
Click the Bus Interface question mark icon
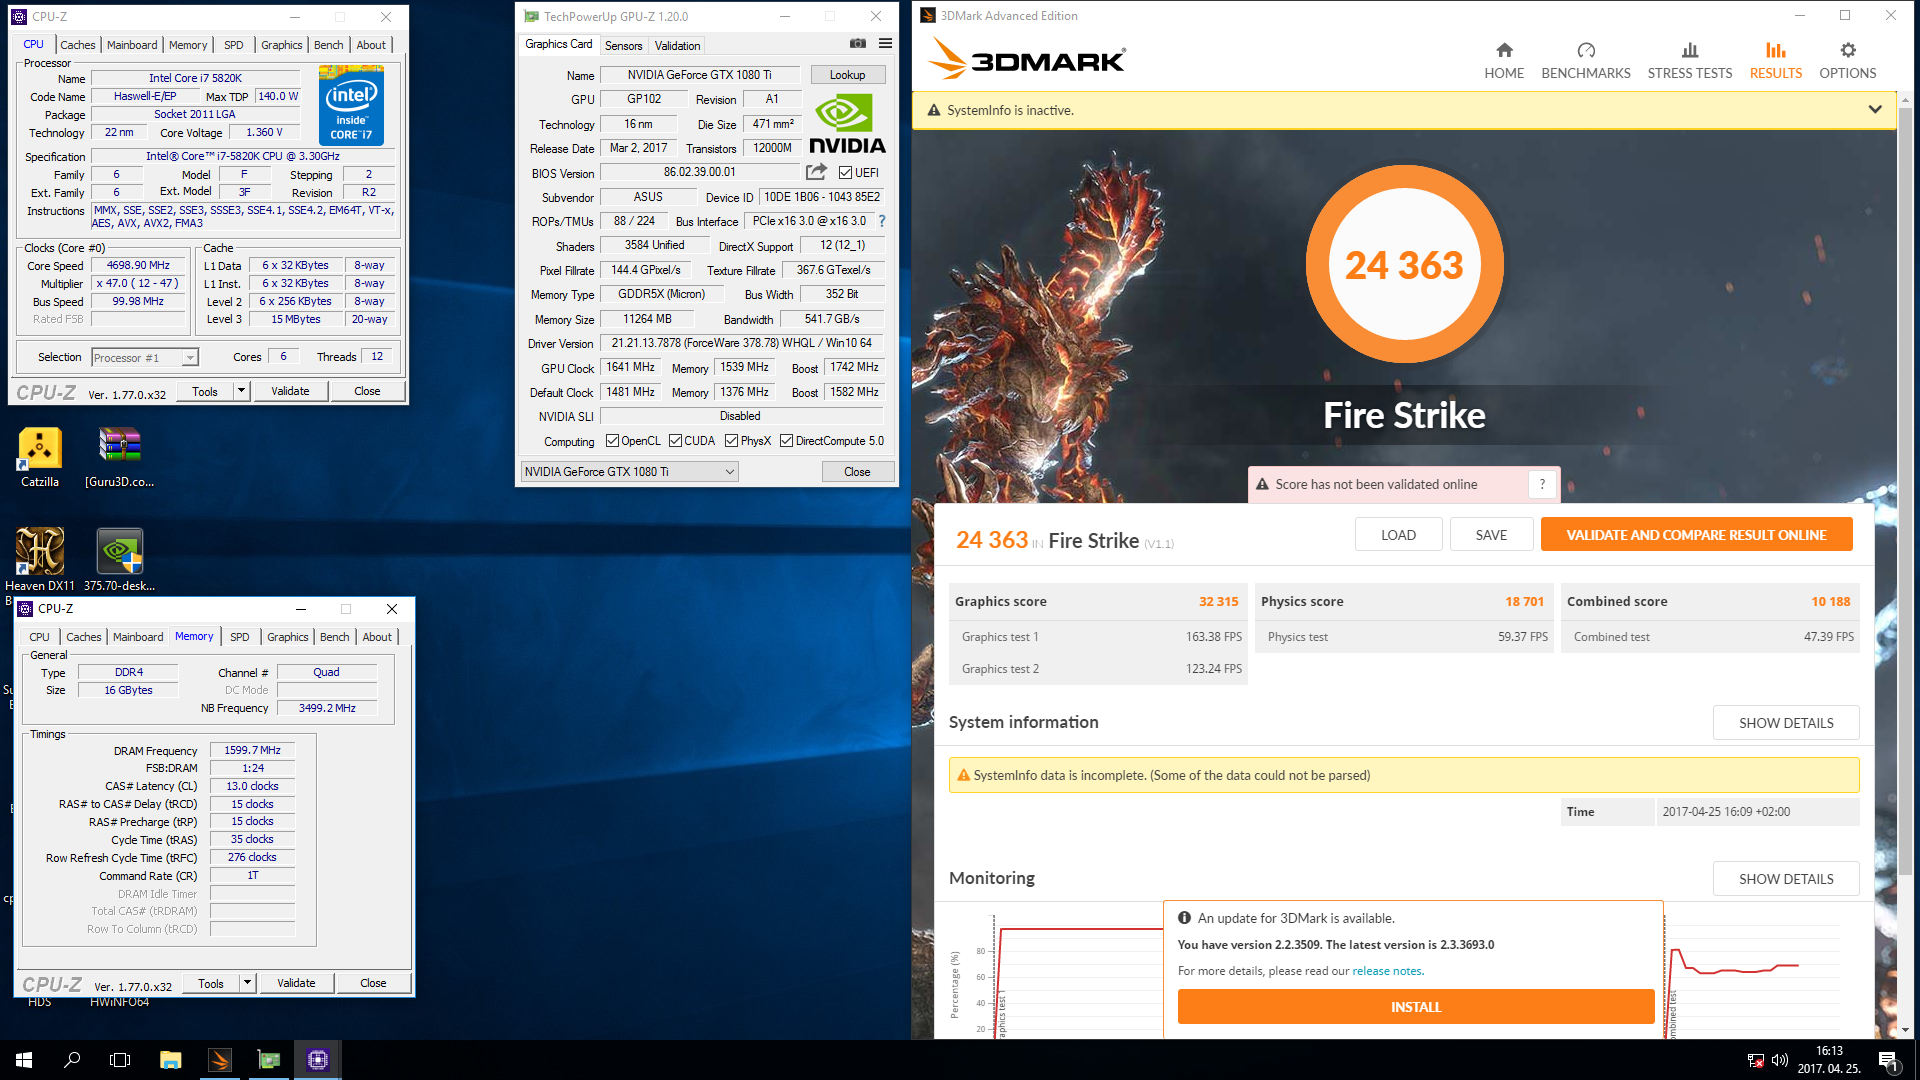point(882,221)
